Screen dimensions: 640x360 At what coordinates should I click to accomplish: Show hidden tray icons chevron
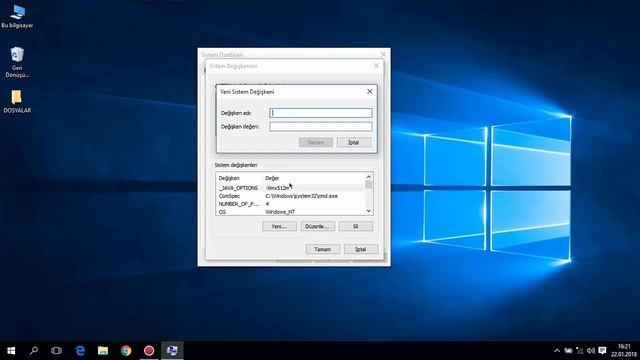point(557,351)
